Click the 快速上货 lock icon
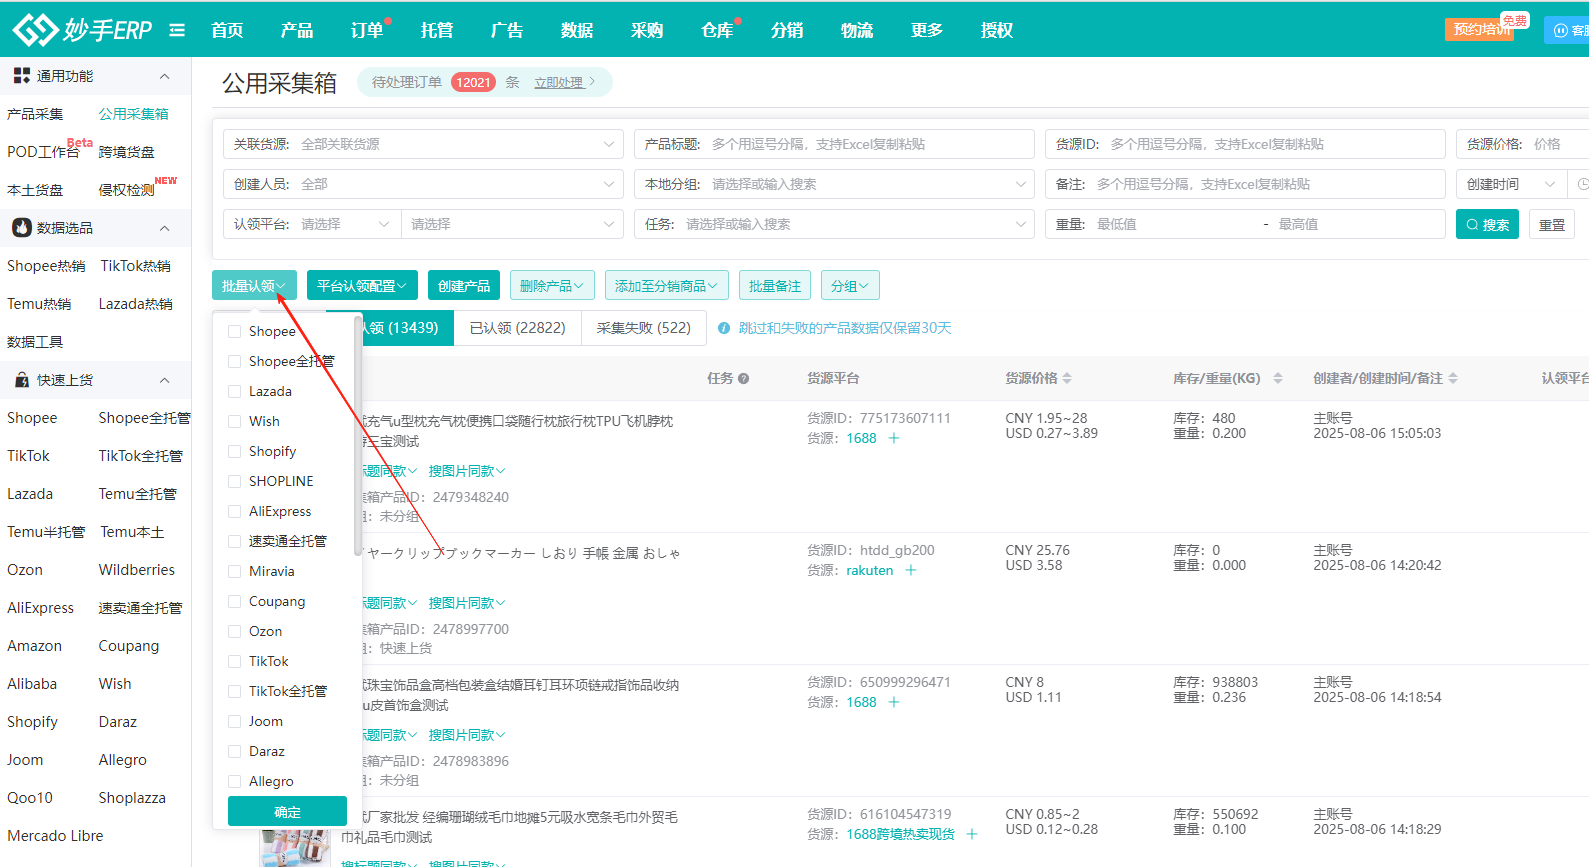Image resolution: width=1589 pixels, height=867 pixels. pos(21,380)
